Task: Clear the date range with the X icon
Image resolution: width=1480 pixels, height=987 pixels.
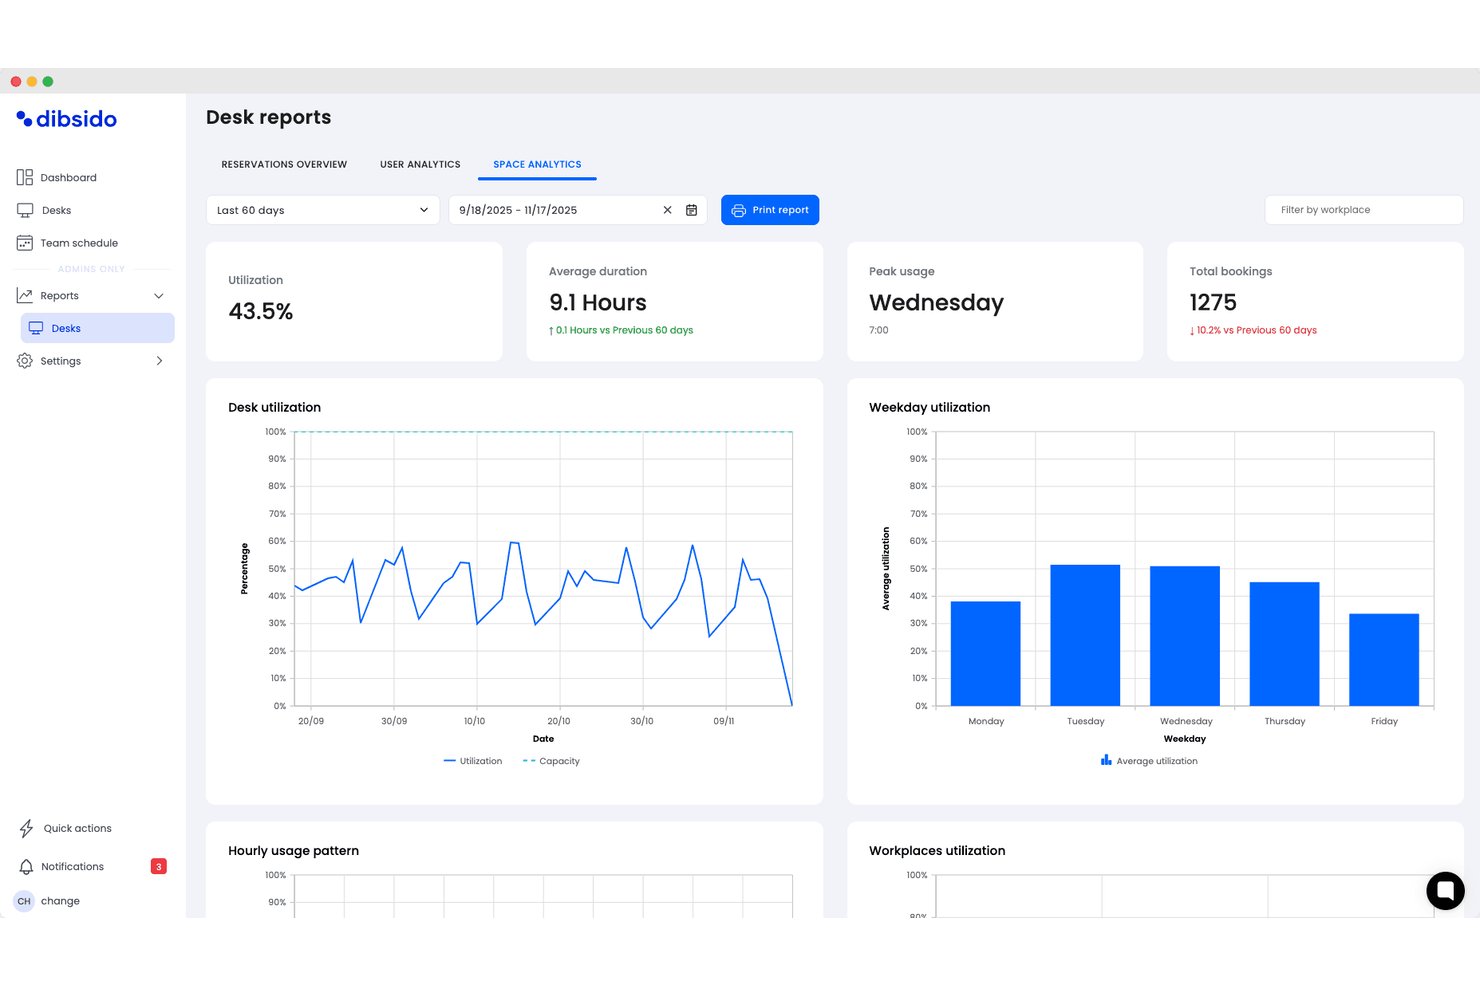Action: point(668,210)
